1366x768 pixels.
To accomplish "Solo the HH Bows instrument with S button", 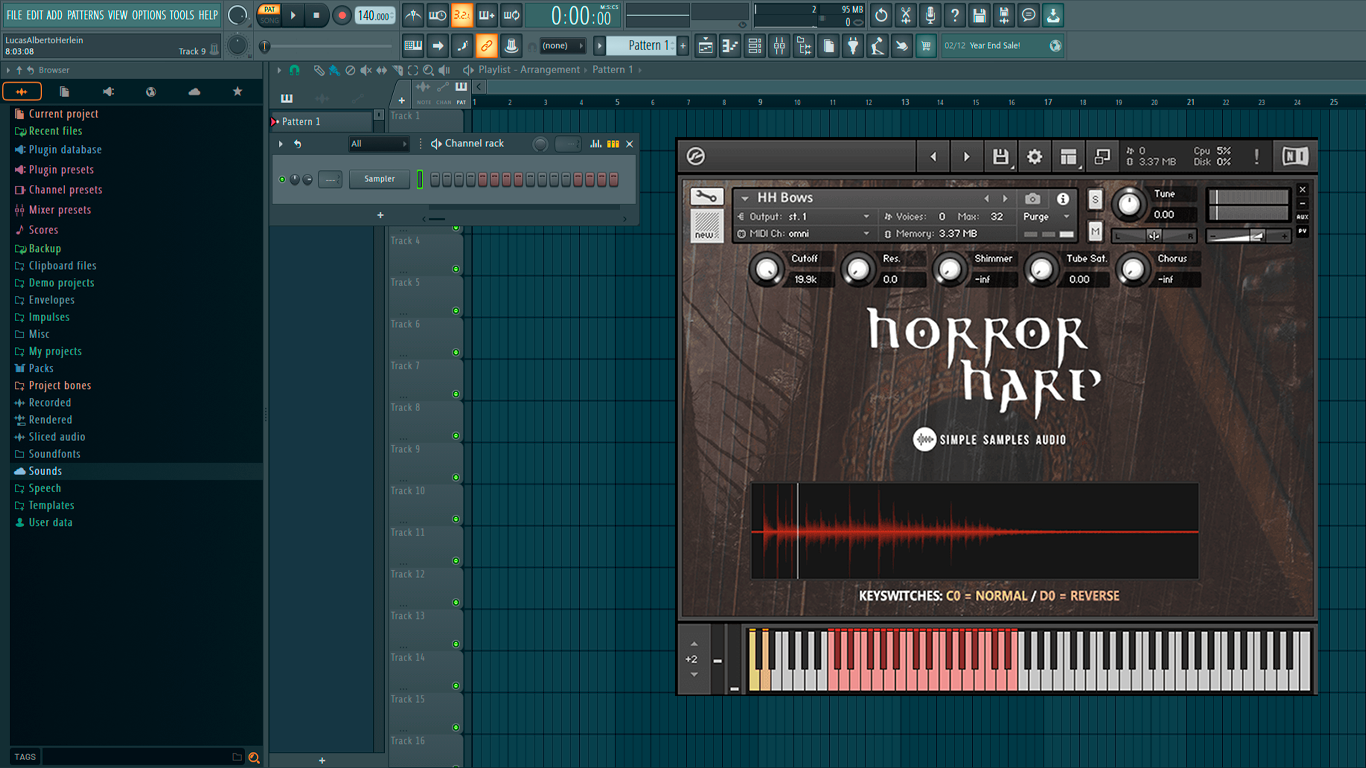I will (x=1095, y=200).
